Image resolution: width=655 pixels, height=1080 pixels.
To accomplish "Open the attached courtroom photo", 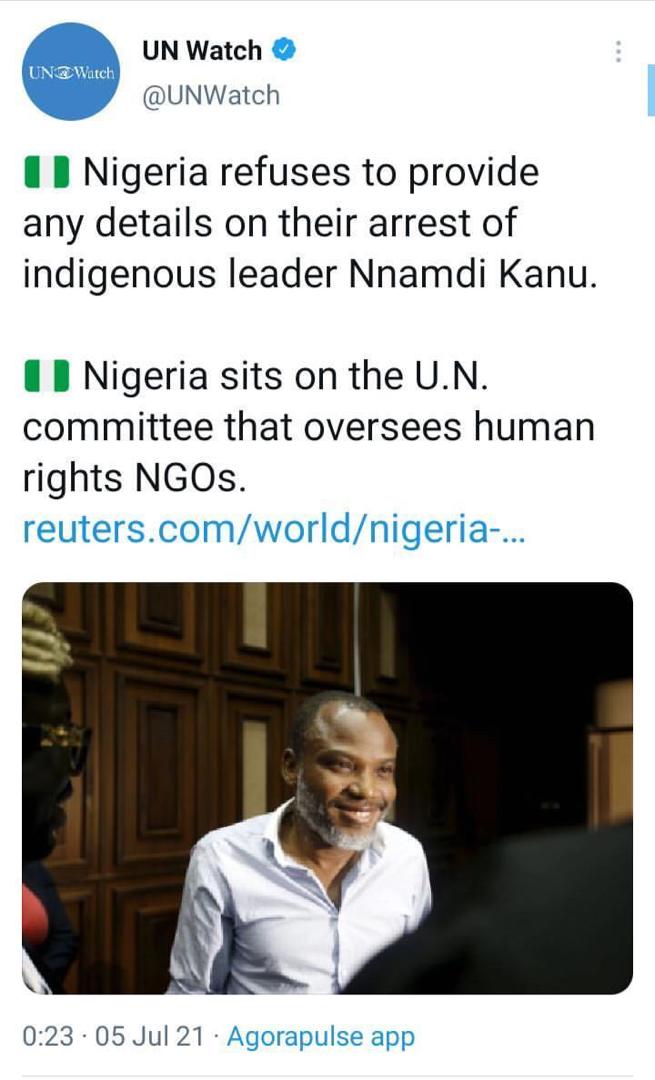I will (x=327, y=787).
